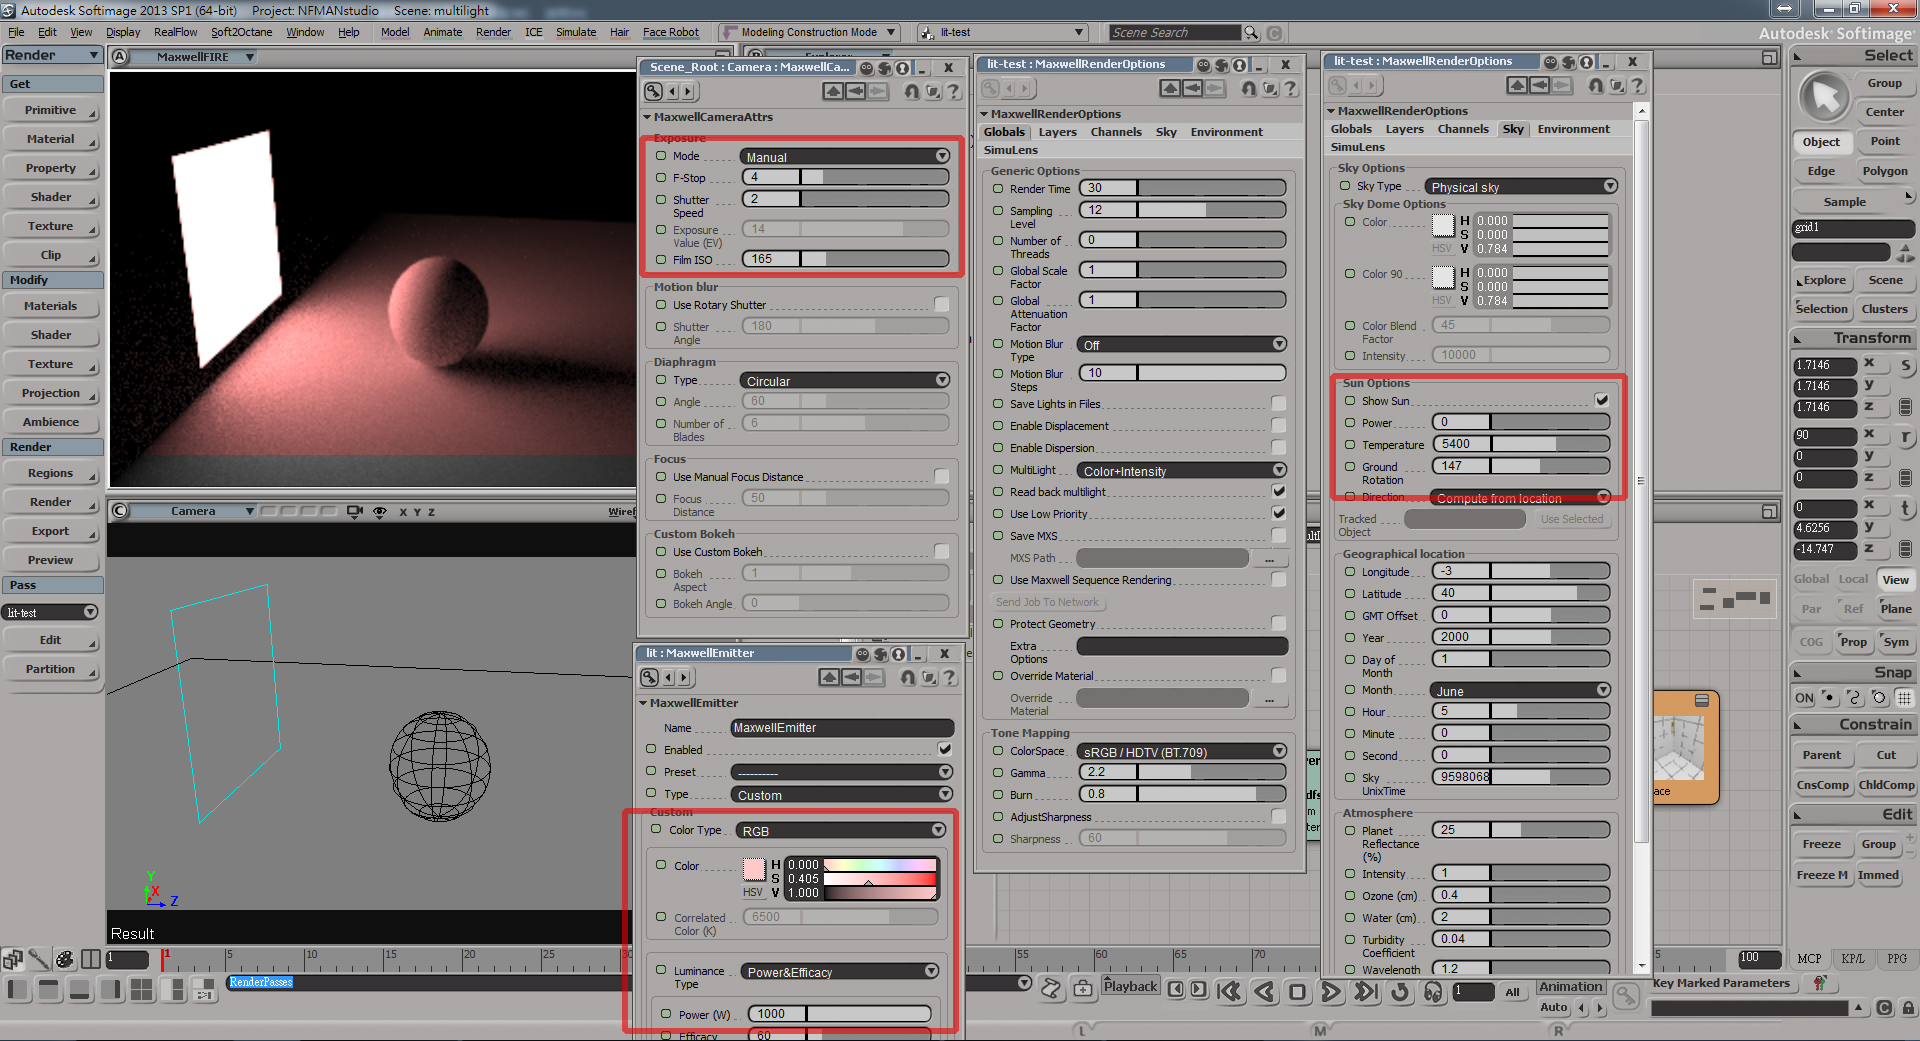This screenshot has width=1920, height=1041.
Task: Click the set keyframe key icon
Action: click(x=1627, y=996)
